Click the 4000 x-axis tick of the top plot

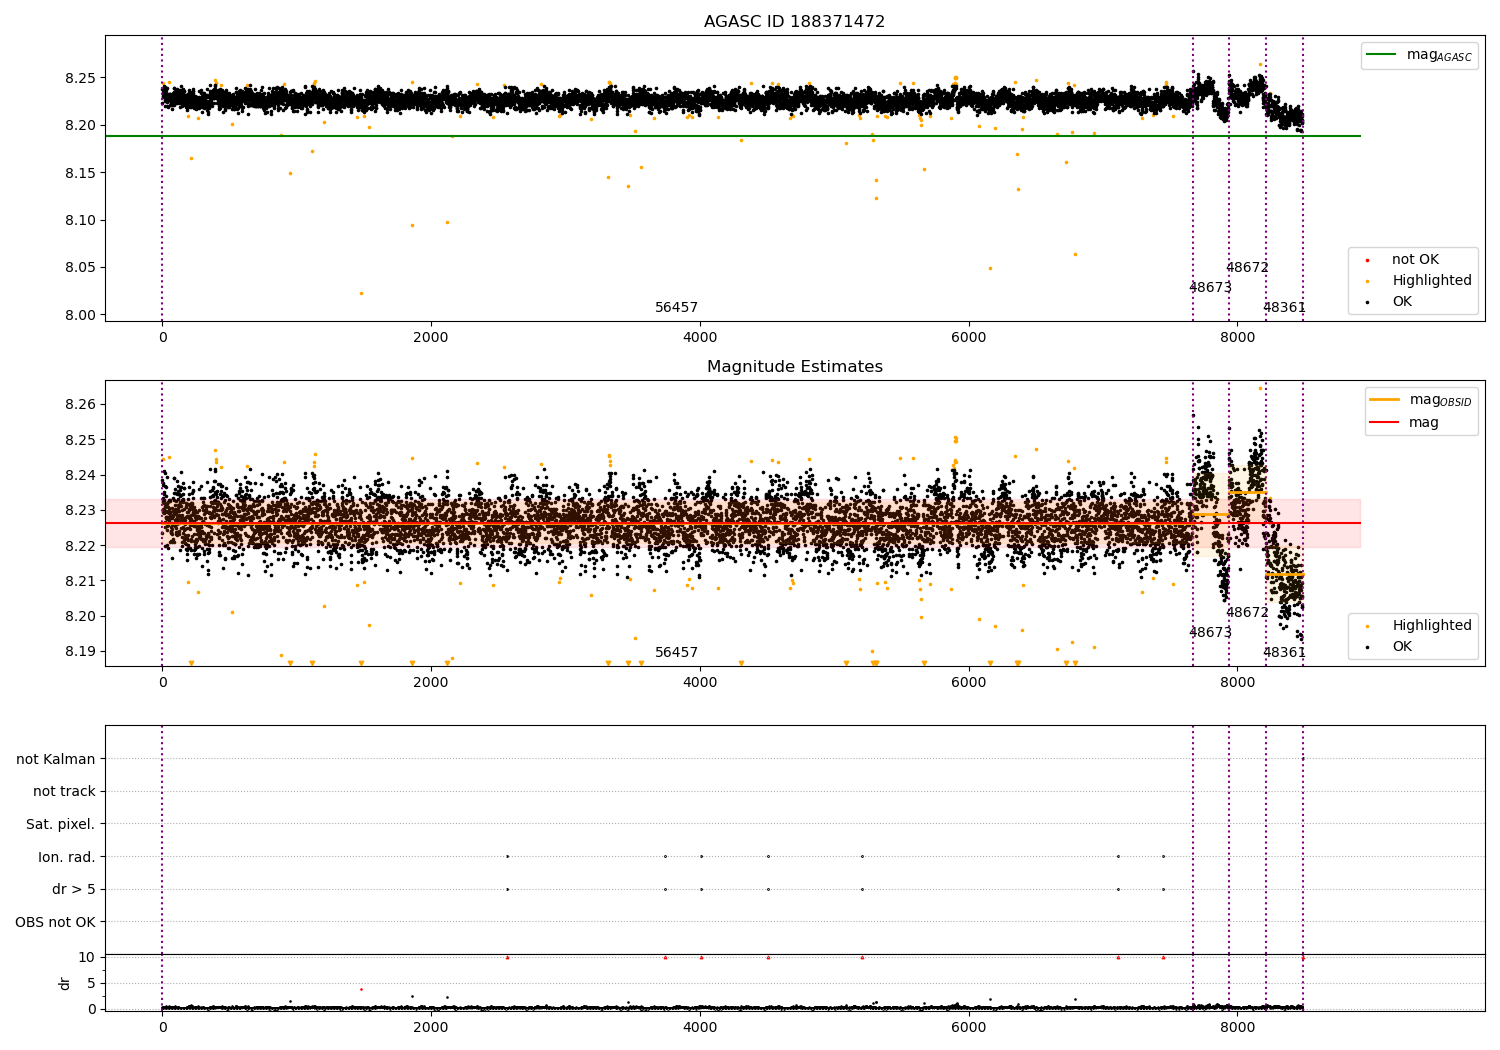tap(700, 337)
